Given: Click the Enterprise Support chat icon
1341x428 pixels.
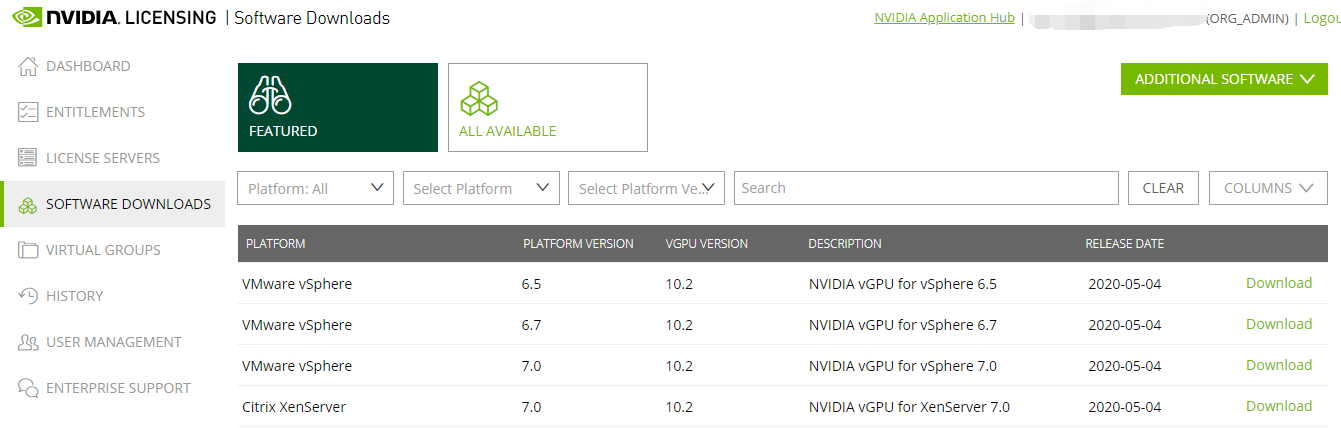Looking at the screenshot, I should (x=28, y=388).
